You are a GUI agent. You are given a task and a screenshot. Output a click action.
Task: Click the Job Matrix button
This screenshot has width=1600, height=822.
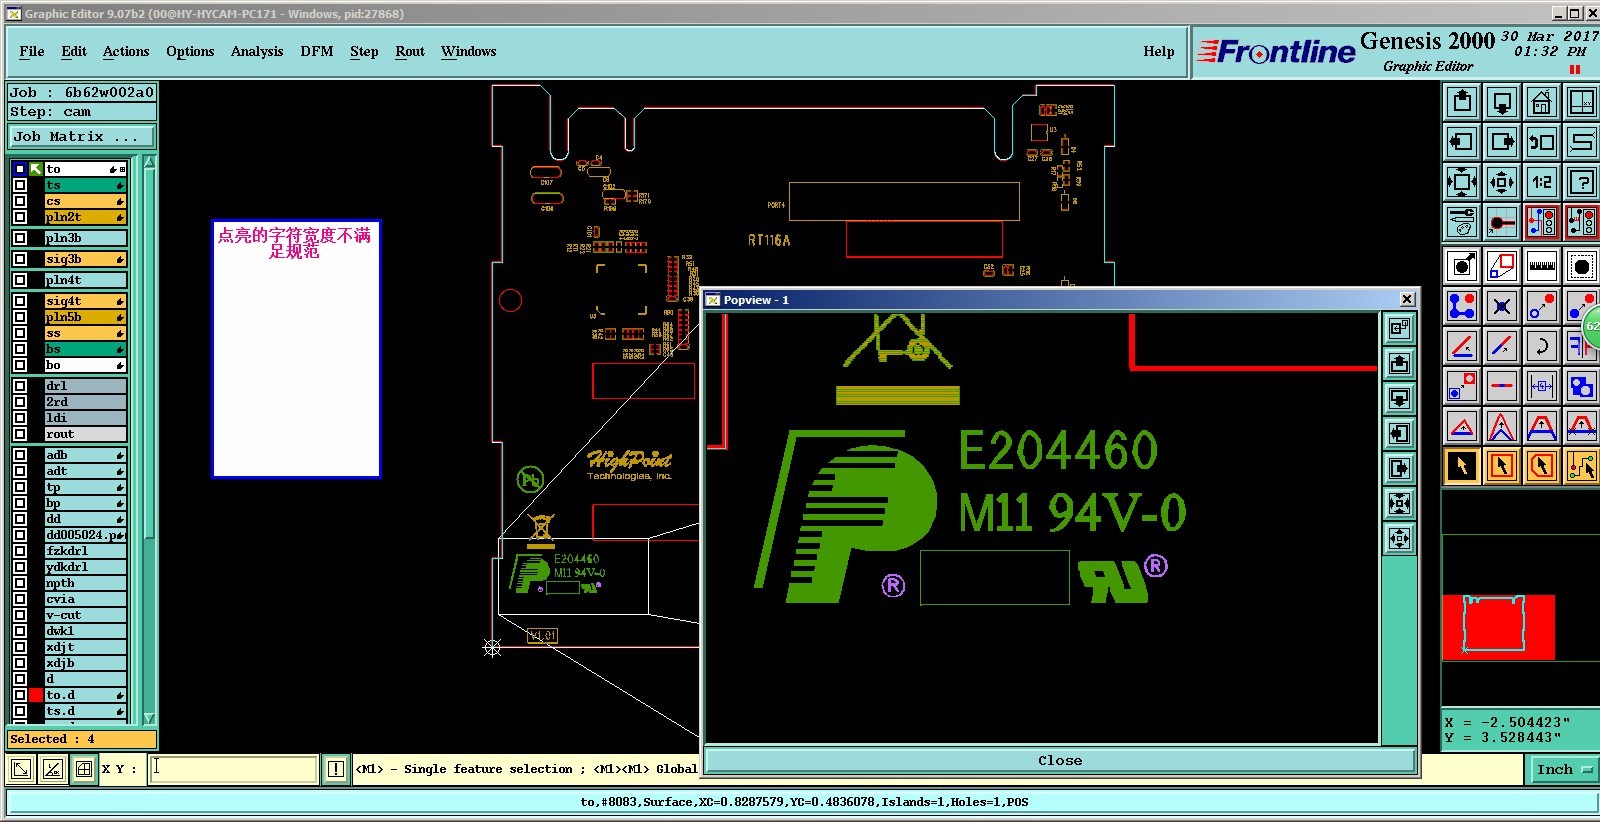coord(82,137)
